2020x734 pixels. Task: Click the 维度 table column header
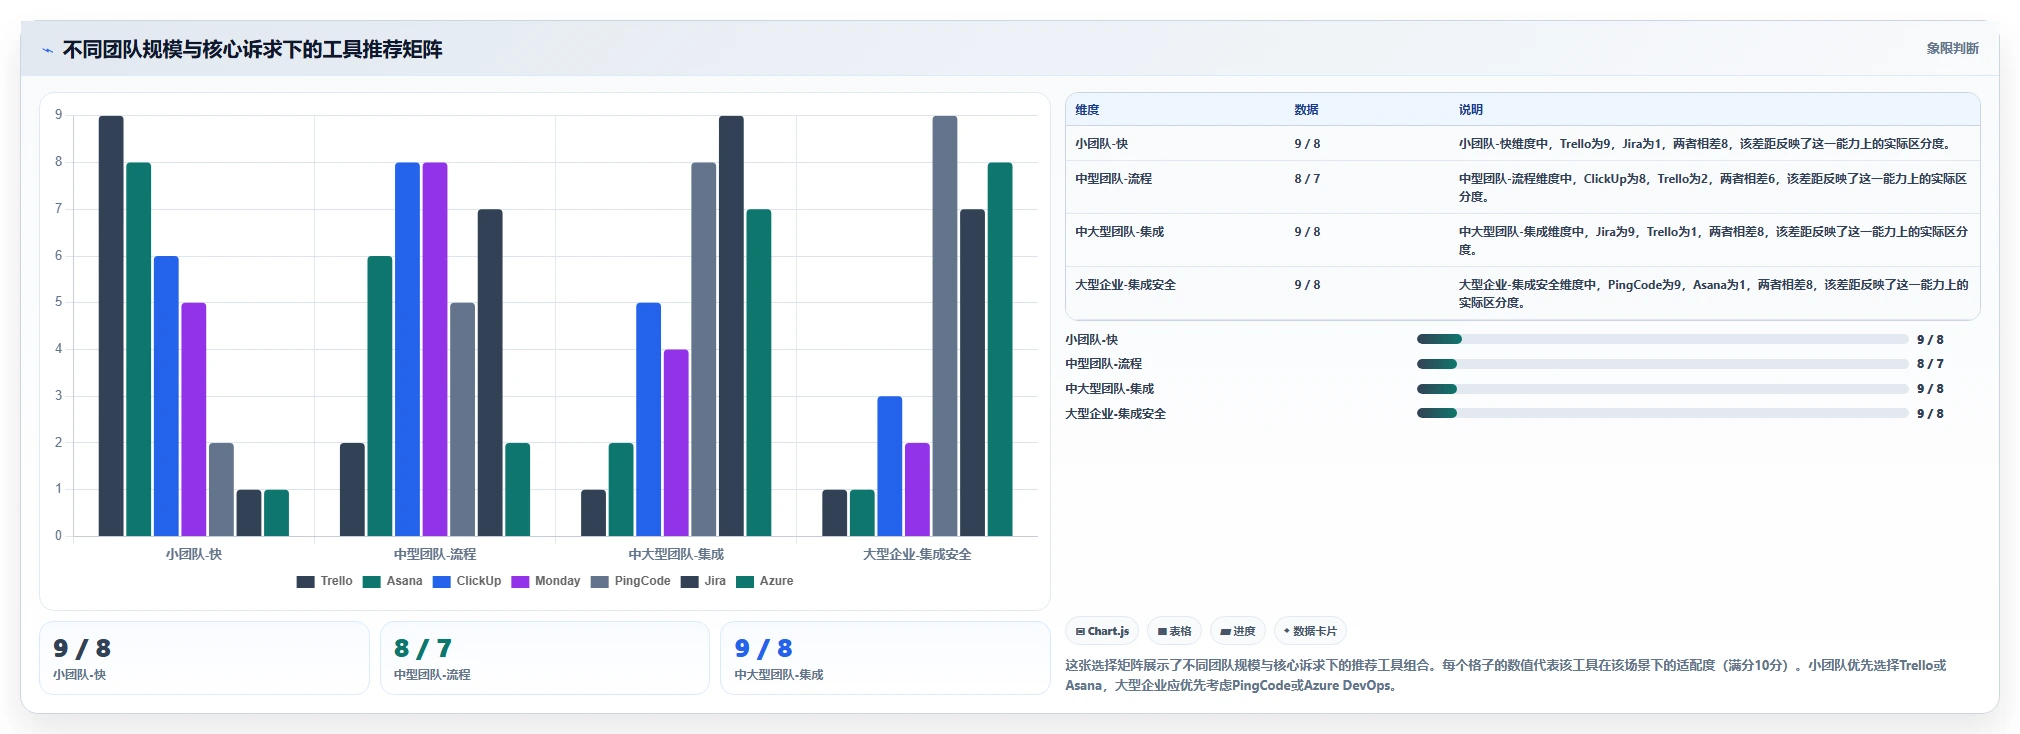tap(1087, 110)
